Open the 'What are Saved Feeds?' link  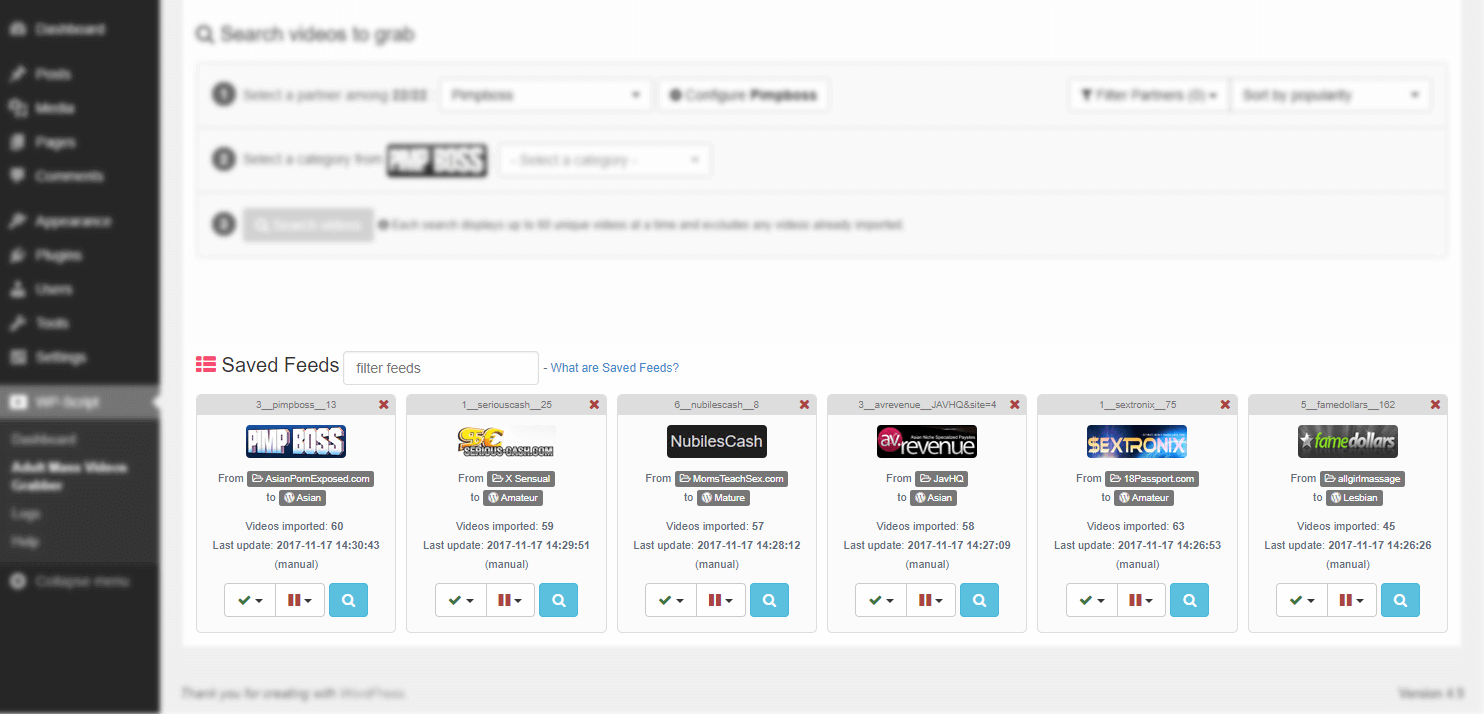[614, 368]
